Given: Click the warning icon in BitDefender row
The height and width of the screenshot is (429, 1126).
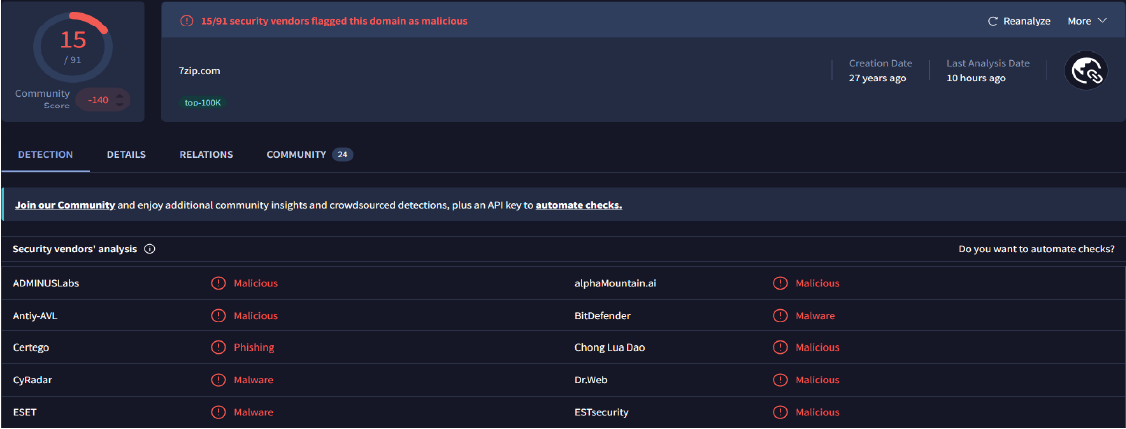Looking at the screenshot, I should pos(780,315).
